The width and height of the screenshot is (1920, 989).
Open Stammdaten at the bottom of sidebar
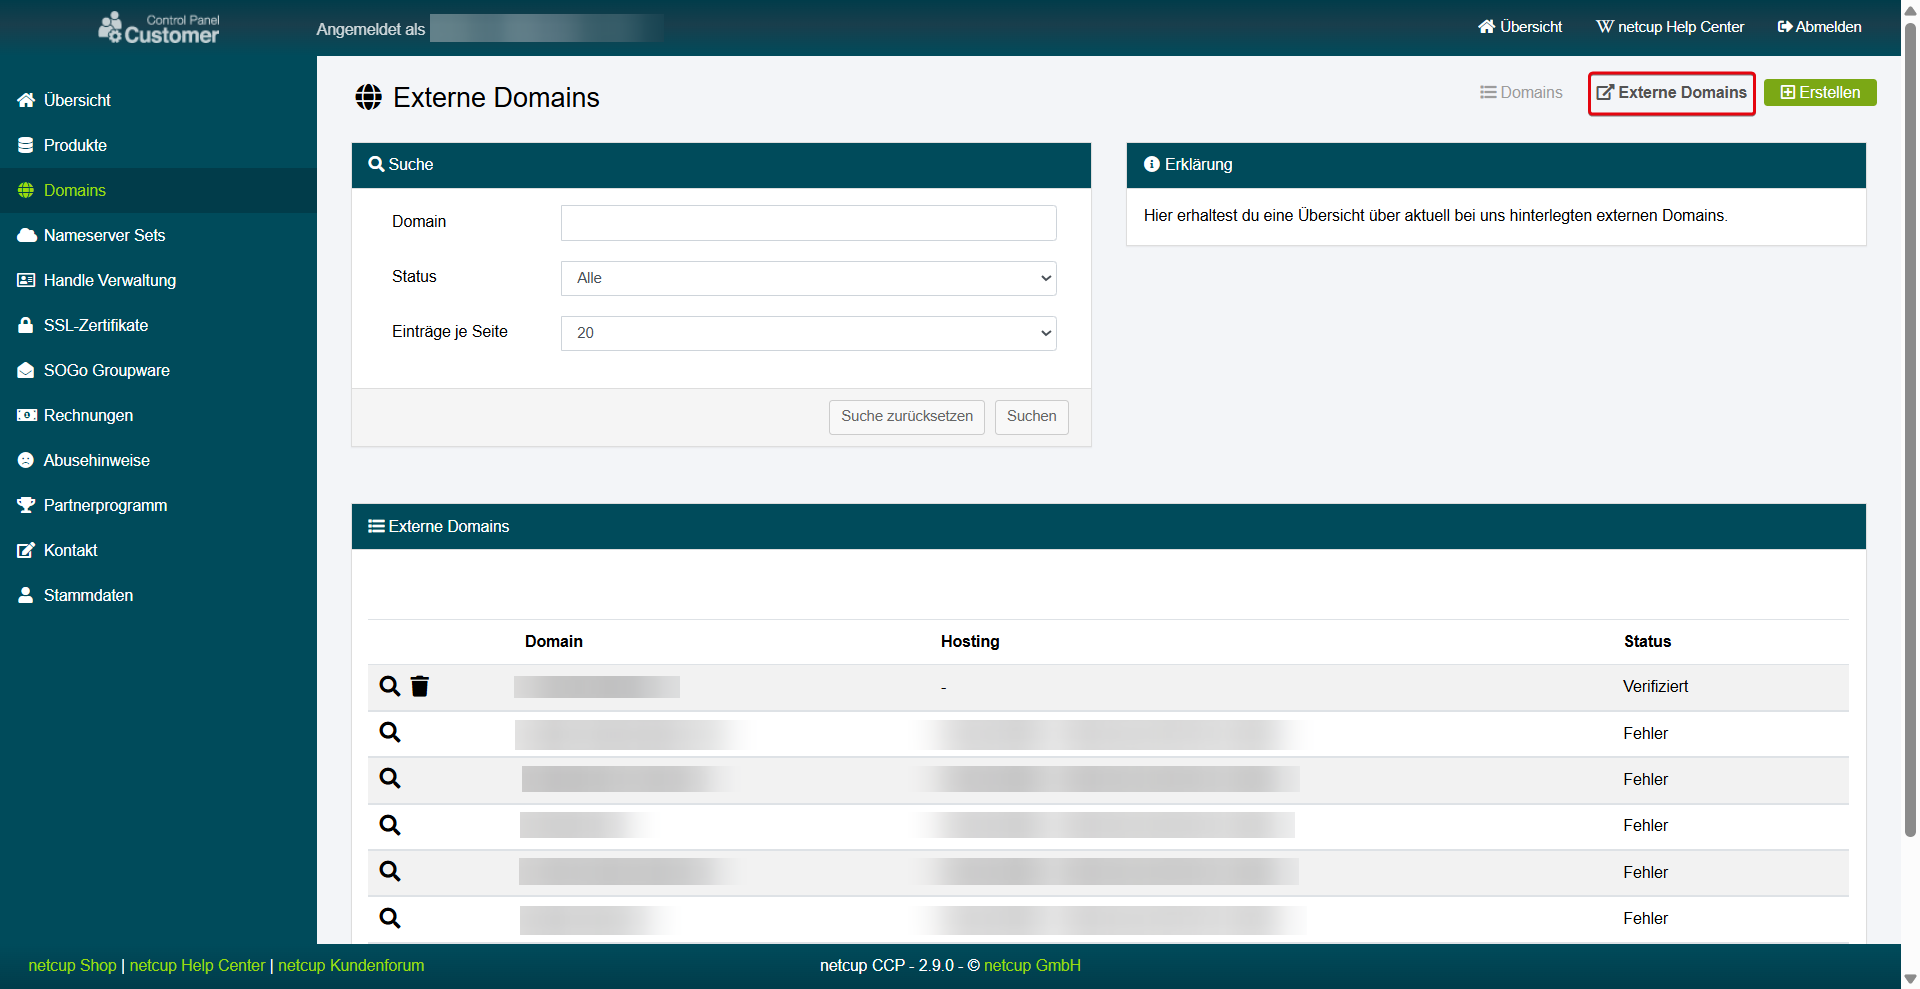pos(88,595)
